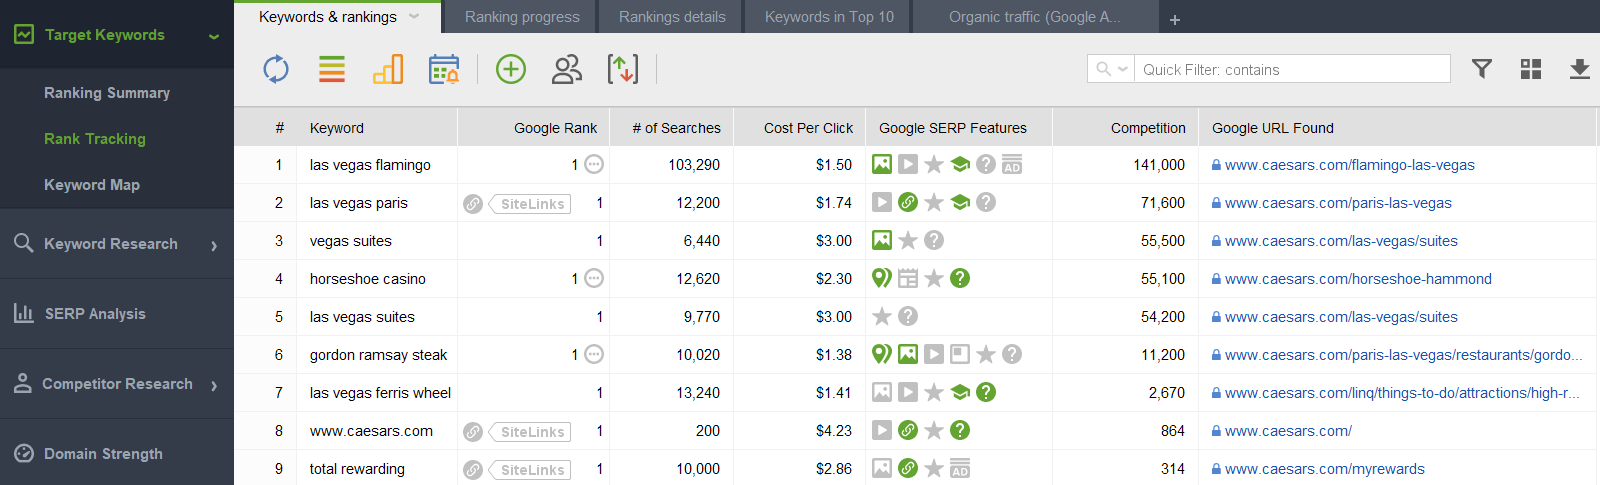Screen dimensions: 1600x485
Task: Click square snippet icon for gordon ramsay steak
Action: pyautogui.click(x=960, y=354)
